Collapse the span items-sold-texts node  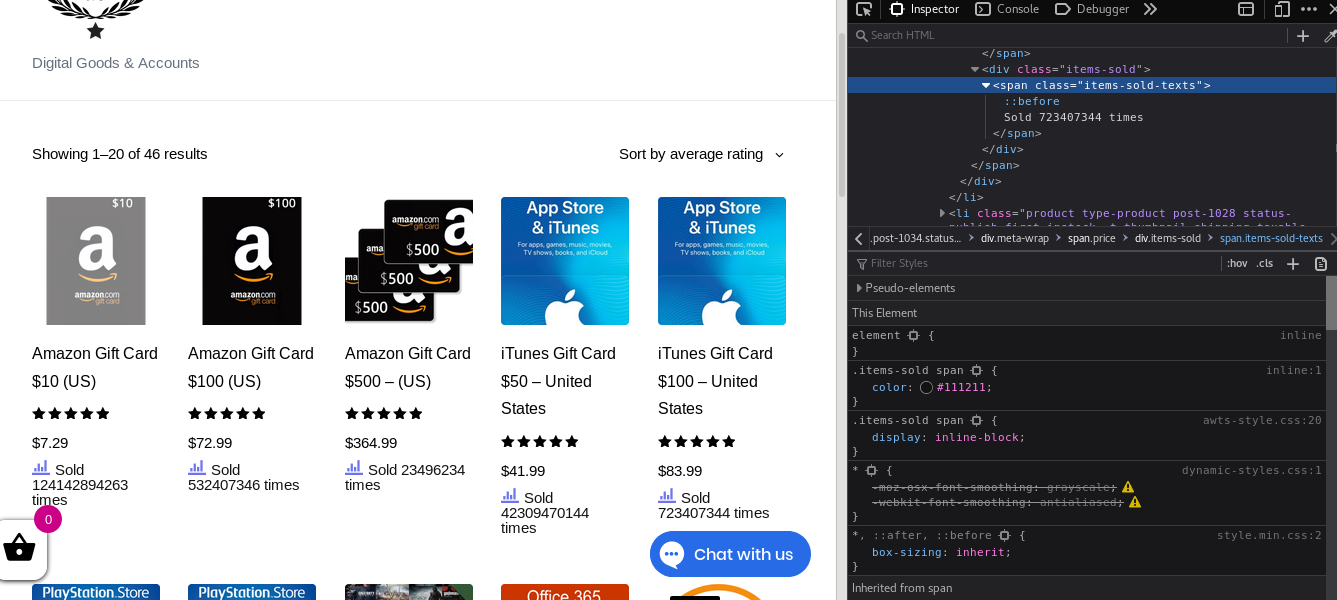pos(986,86)
